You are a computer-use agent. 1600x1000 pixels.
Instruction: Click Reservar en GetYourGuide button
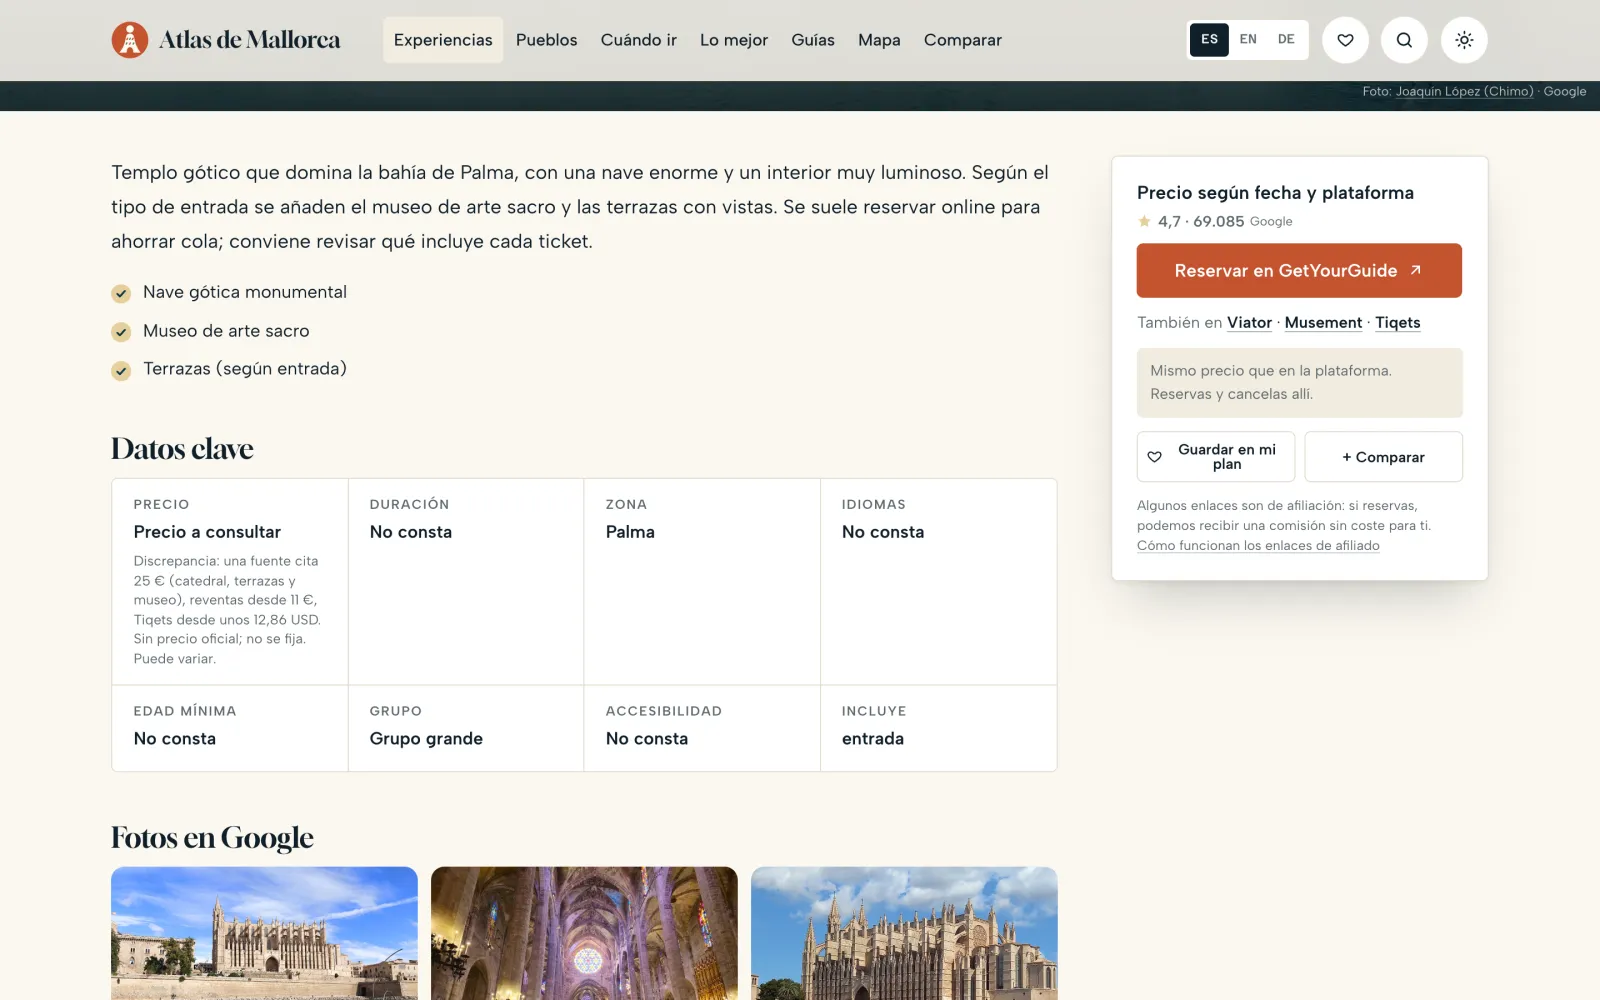[x=1299, y=271]
